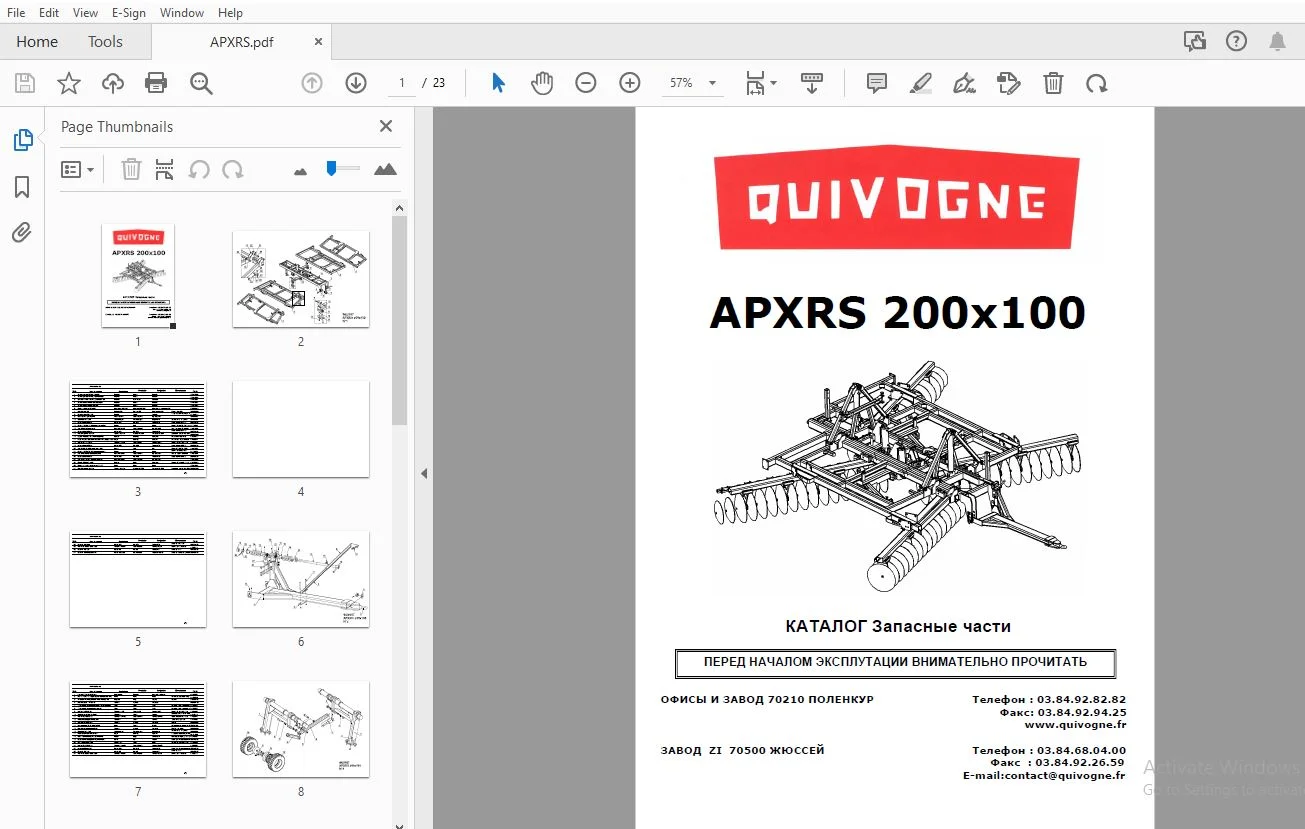Viewport: 1305px width, 829px height.
Task: Close the Page Thumbnails panel
Action: click(386, 126)
